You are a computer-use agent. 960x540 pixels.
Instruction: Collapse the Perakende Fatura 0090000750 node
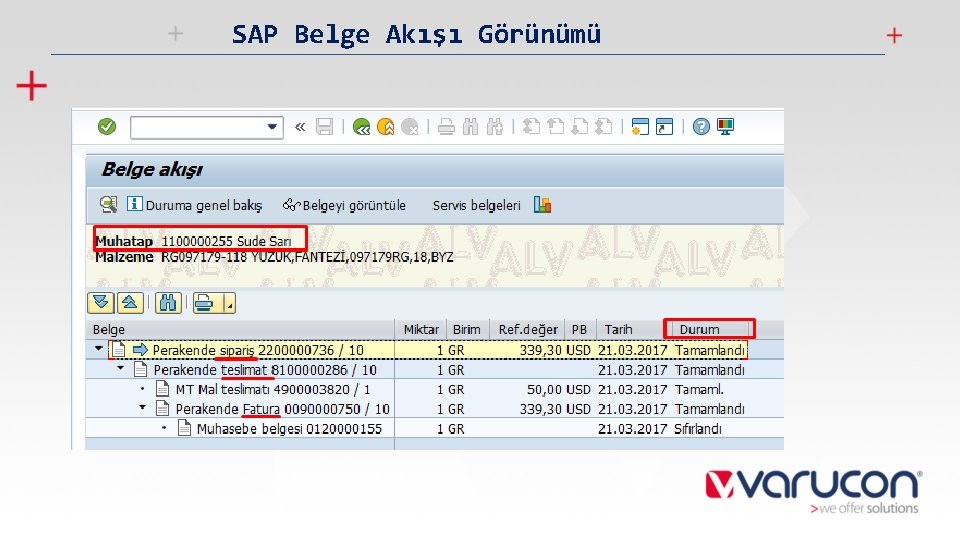point(143,407)
